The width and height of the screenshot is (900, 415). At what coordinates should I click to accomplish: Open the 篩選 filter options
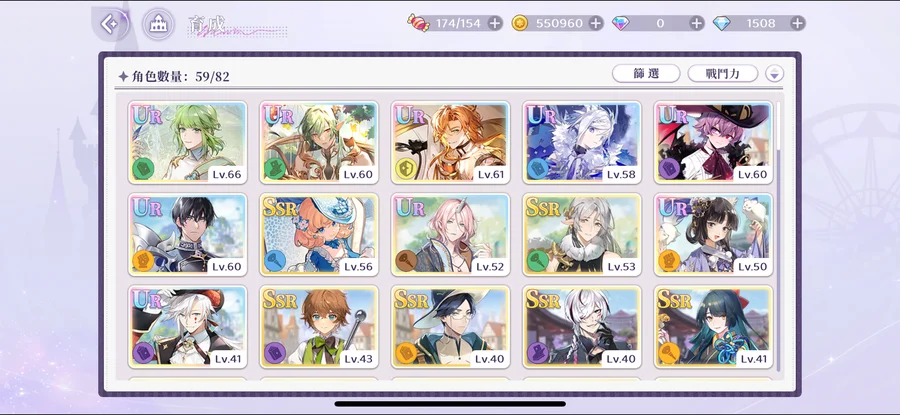point(646,73)
